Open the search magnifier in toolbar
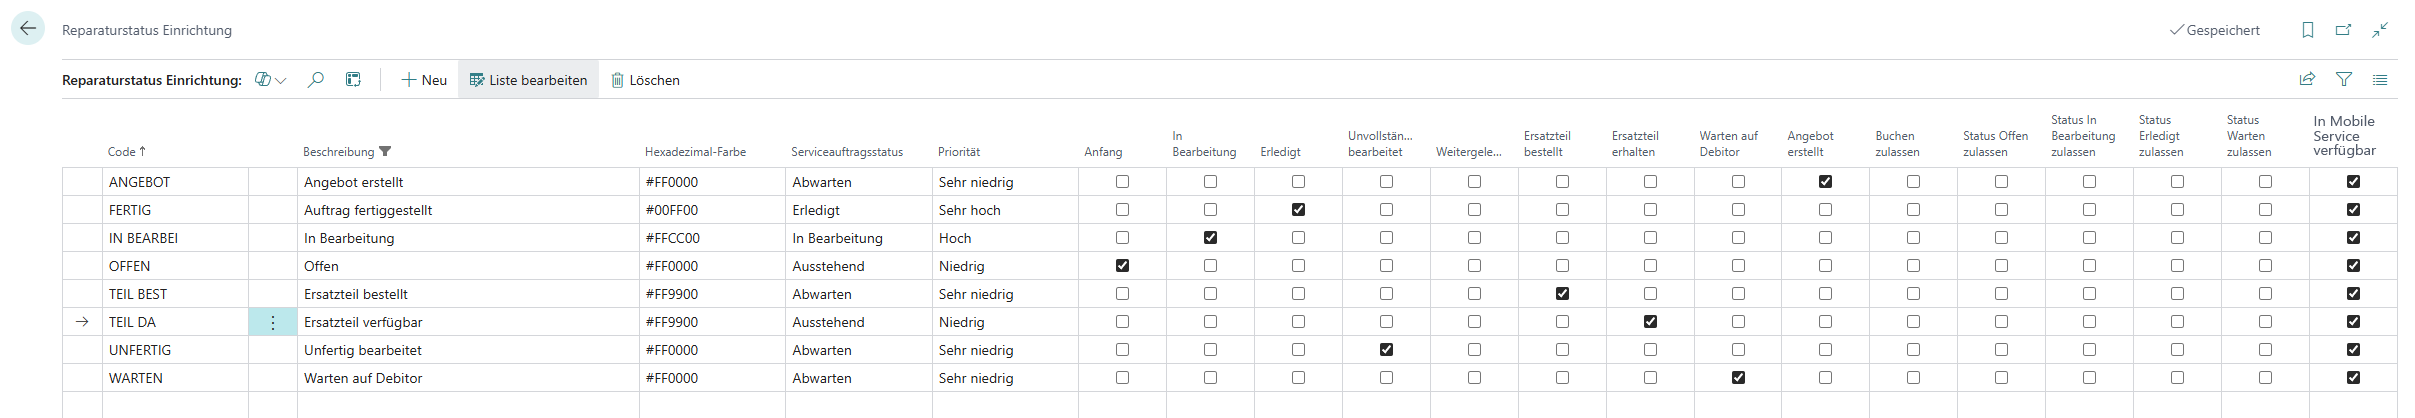2415x418 pixels. [316, 80]
